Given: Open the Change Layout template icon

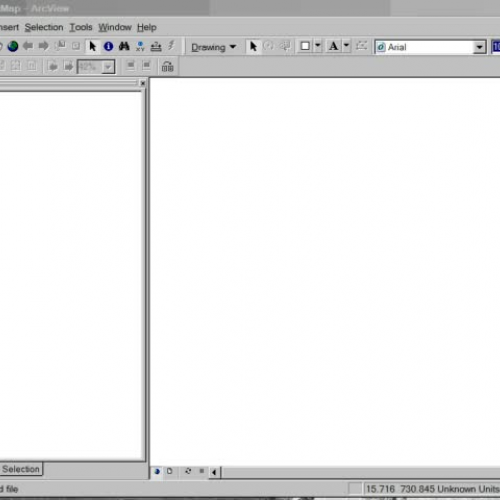Looking at the screenshot, I should 167,67.
